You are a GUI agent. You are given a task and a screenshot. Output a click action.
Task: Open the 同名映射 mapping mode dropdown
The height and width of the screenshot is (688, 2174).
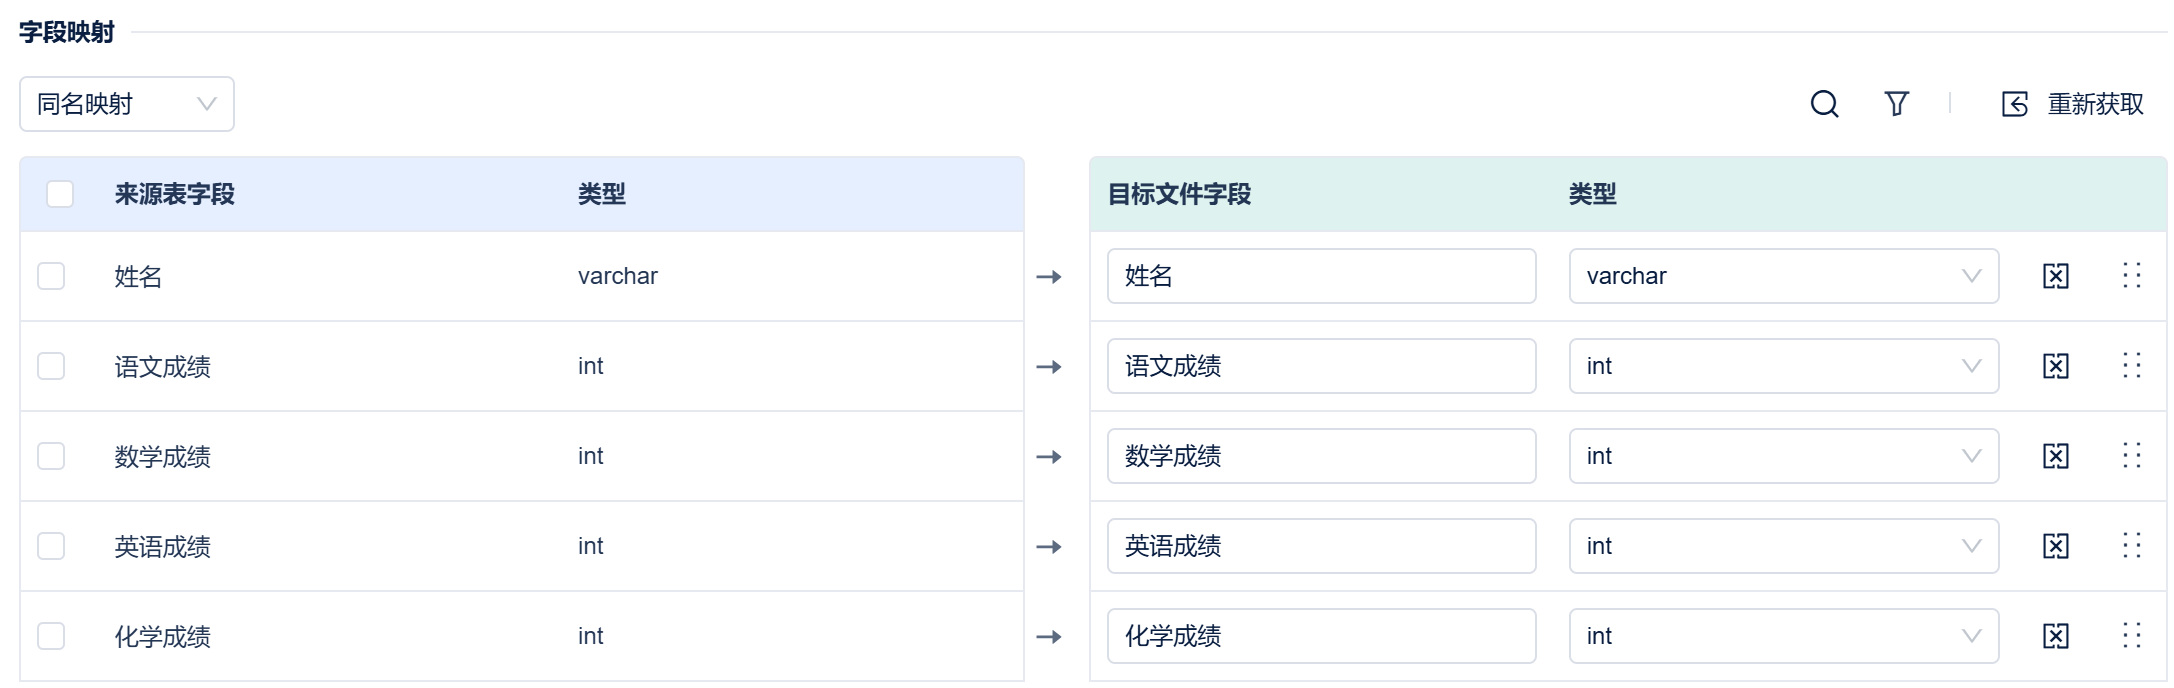pyautogui.click(x=127, y=104)
